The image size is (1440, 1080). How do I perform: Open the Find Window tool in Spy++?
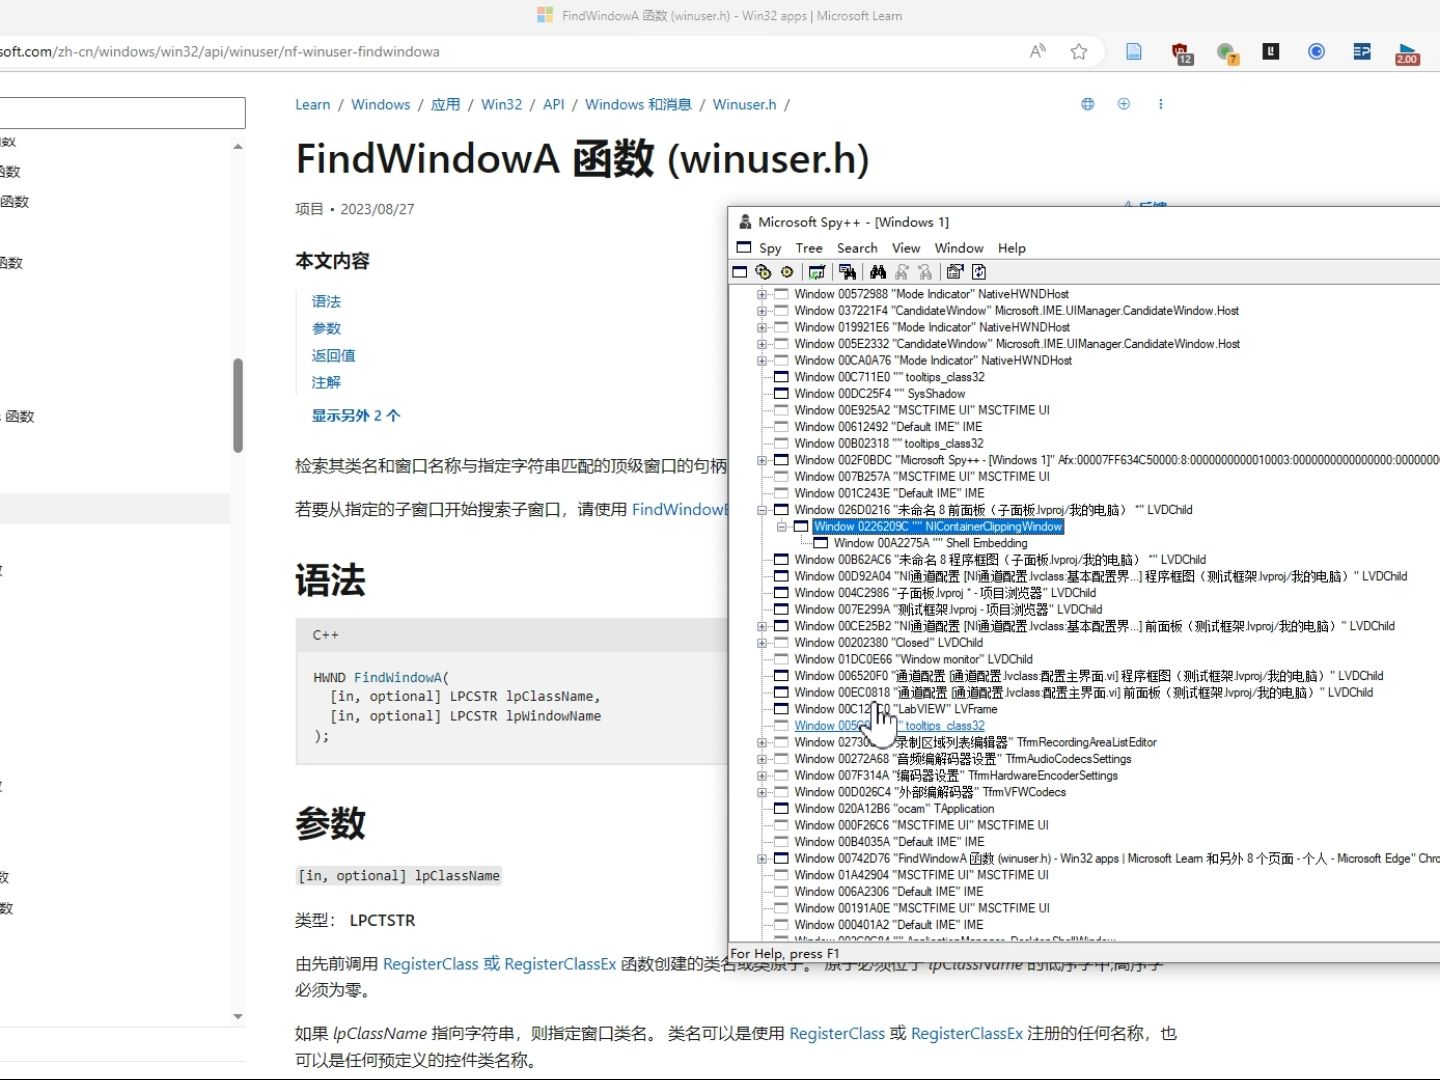coord(847,271)
